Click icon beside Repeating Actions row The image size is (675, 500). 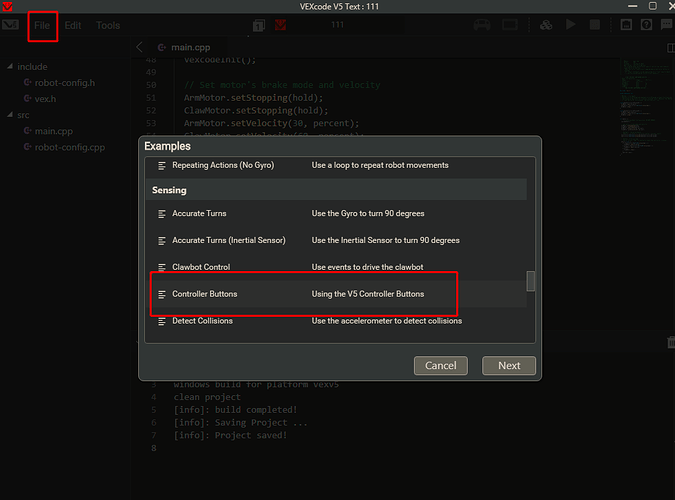[162, 166]
